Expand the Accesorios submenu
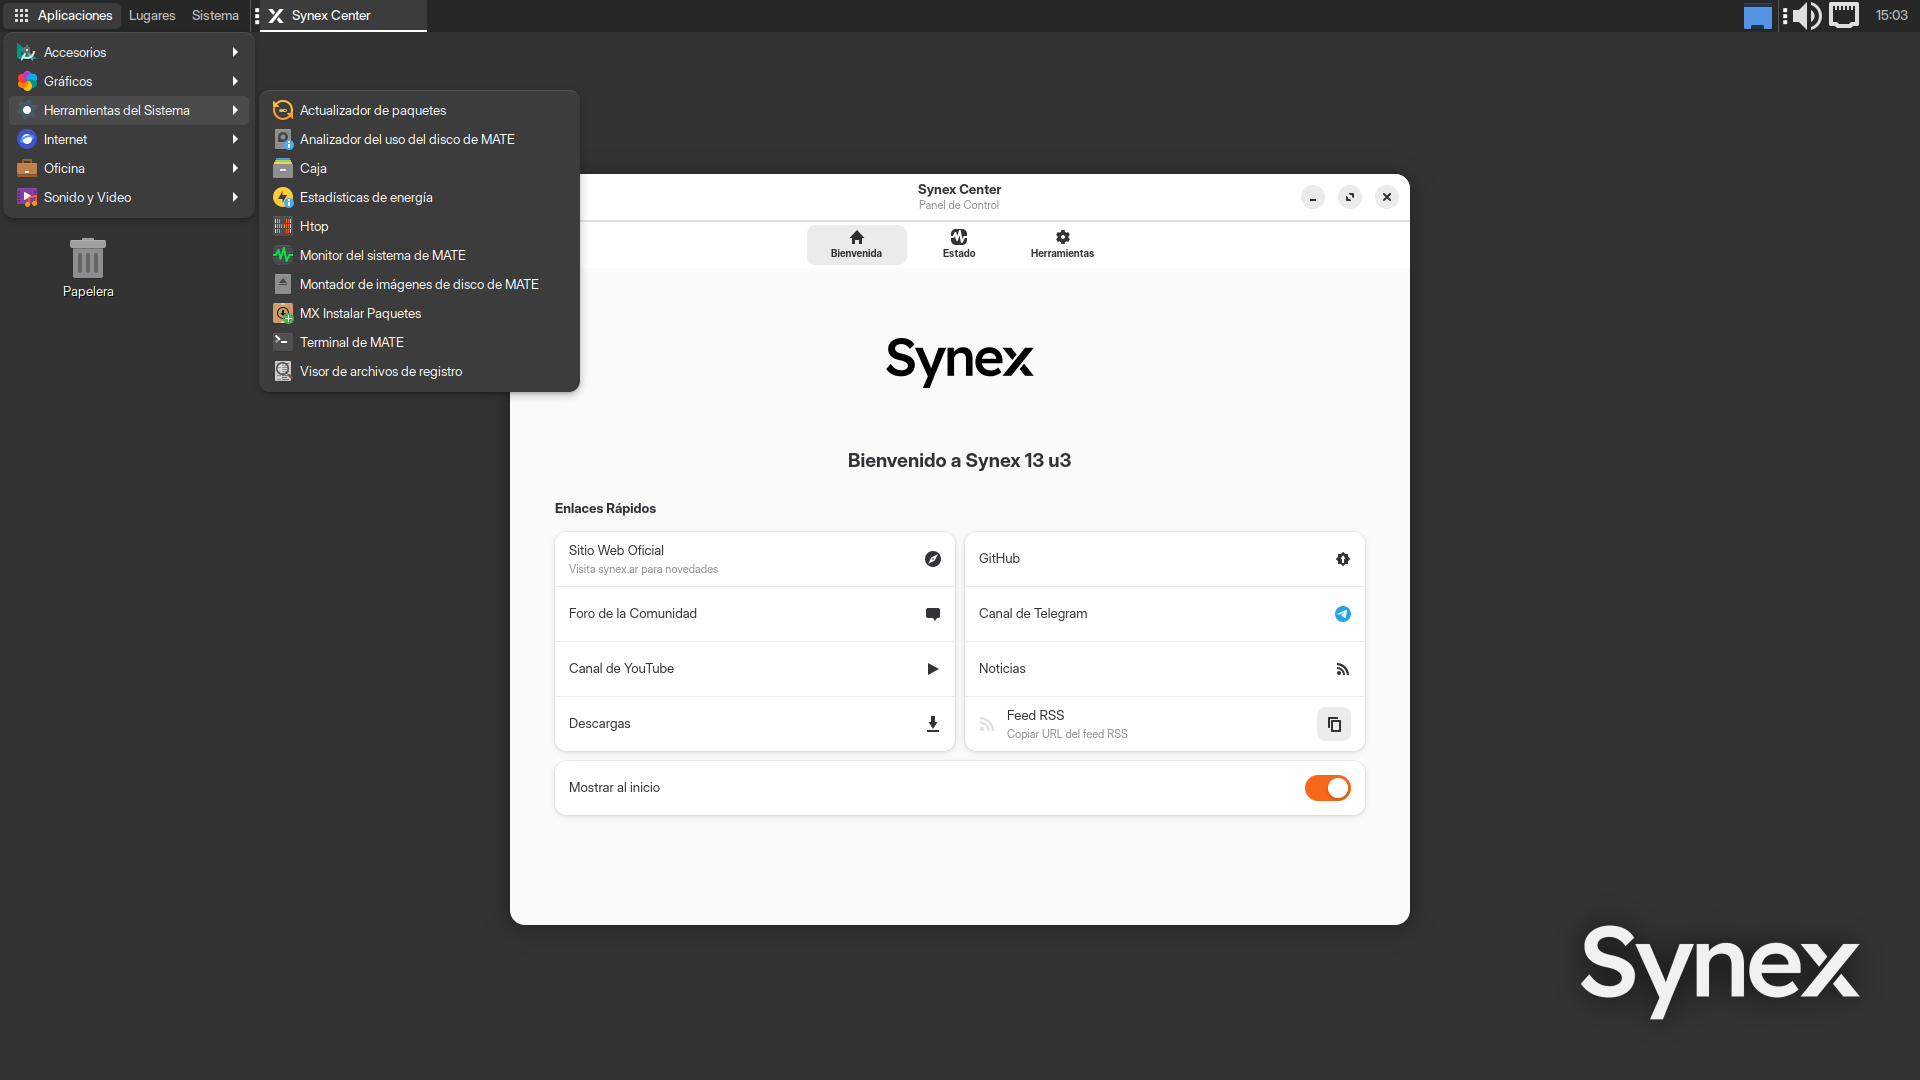Viewport: 1920px width, 1080px height. [128, 52]
